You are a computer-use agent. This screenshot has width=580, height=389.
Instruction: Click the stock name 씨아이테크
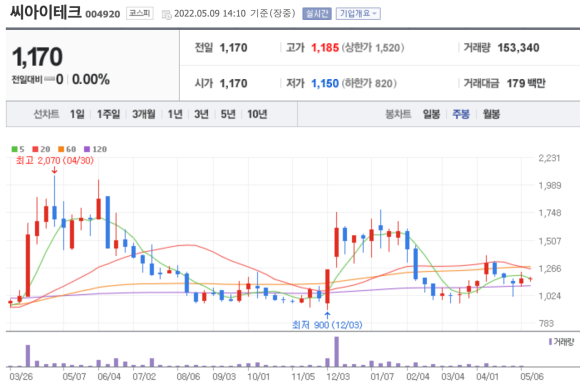pyautogui.click(x=45, y=12)
